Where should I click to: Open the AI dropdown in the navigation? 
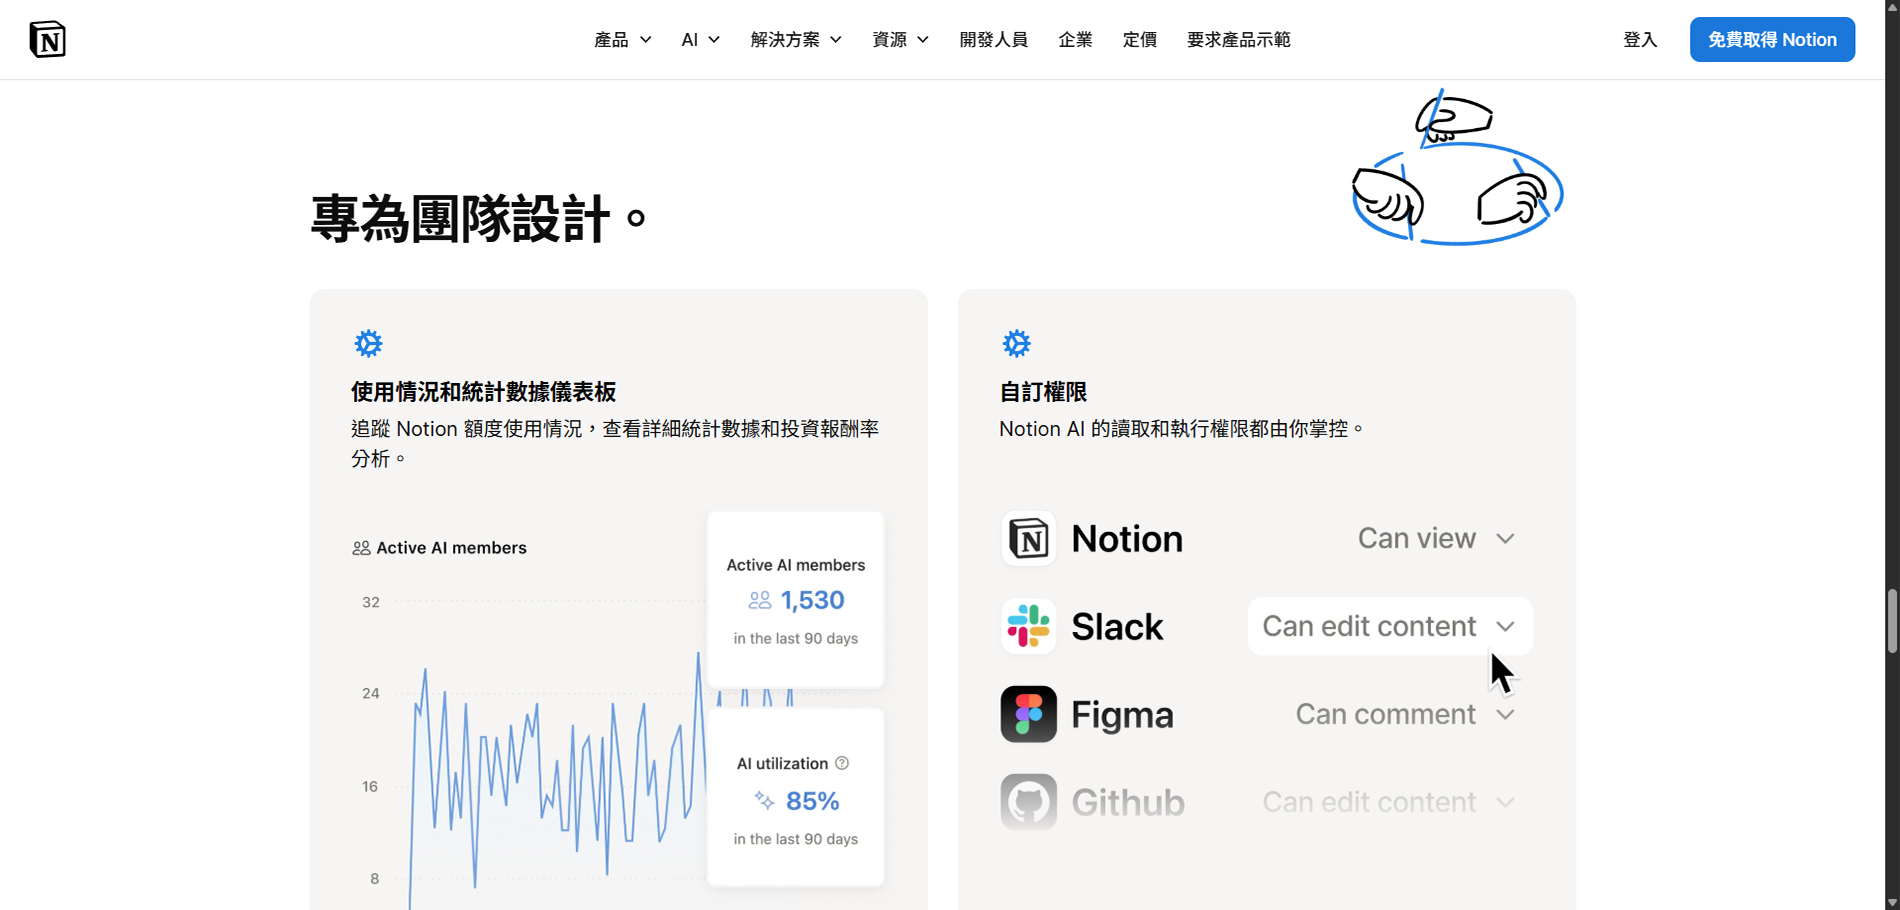(700, 40)
